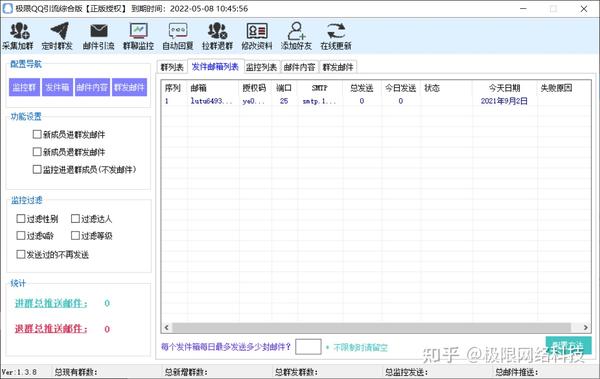Check 监控进退群成员(不发邮件) option
This screenshot has width=600, height=379.
coord(37,169)
